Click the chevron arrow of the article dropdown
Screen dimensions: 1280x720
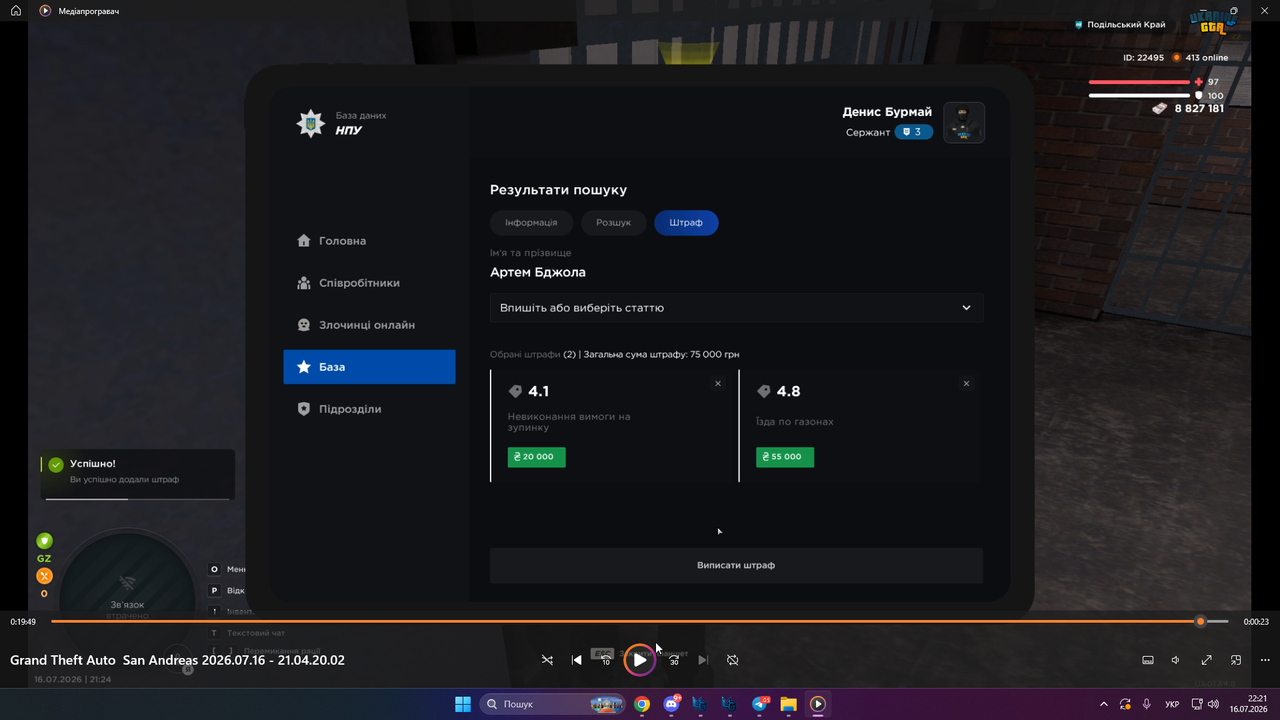tap(966, 308)
